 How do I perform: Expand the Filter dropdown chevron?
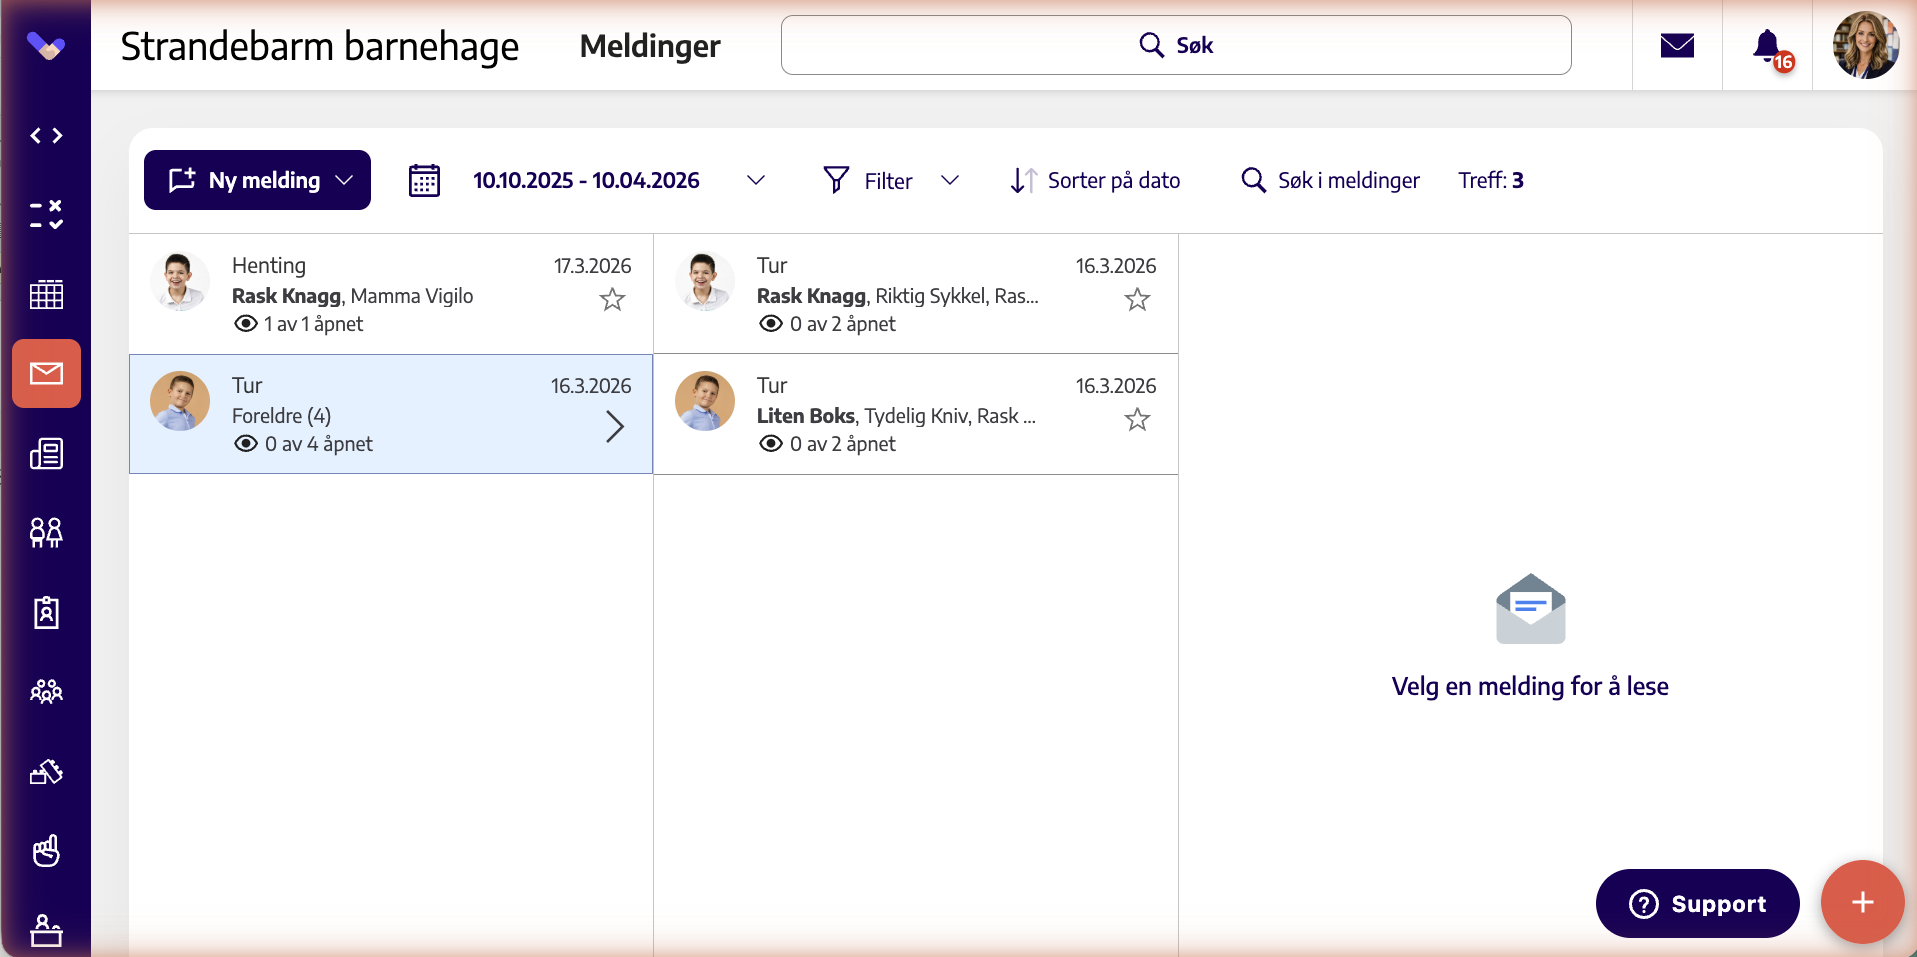pos(950,180)
